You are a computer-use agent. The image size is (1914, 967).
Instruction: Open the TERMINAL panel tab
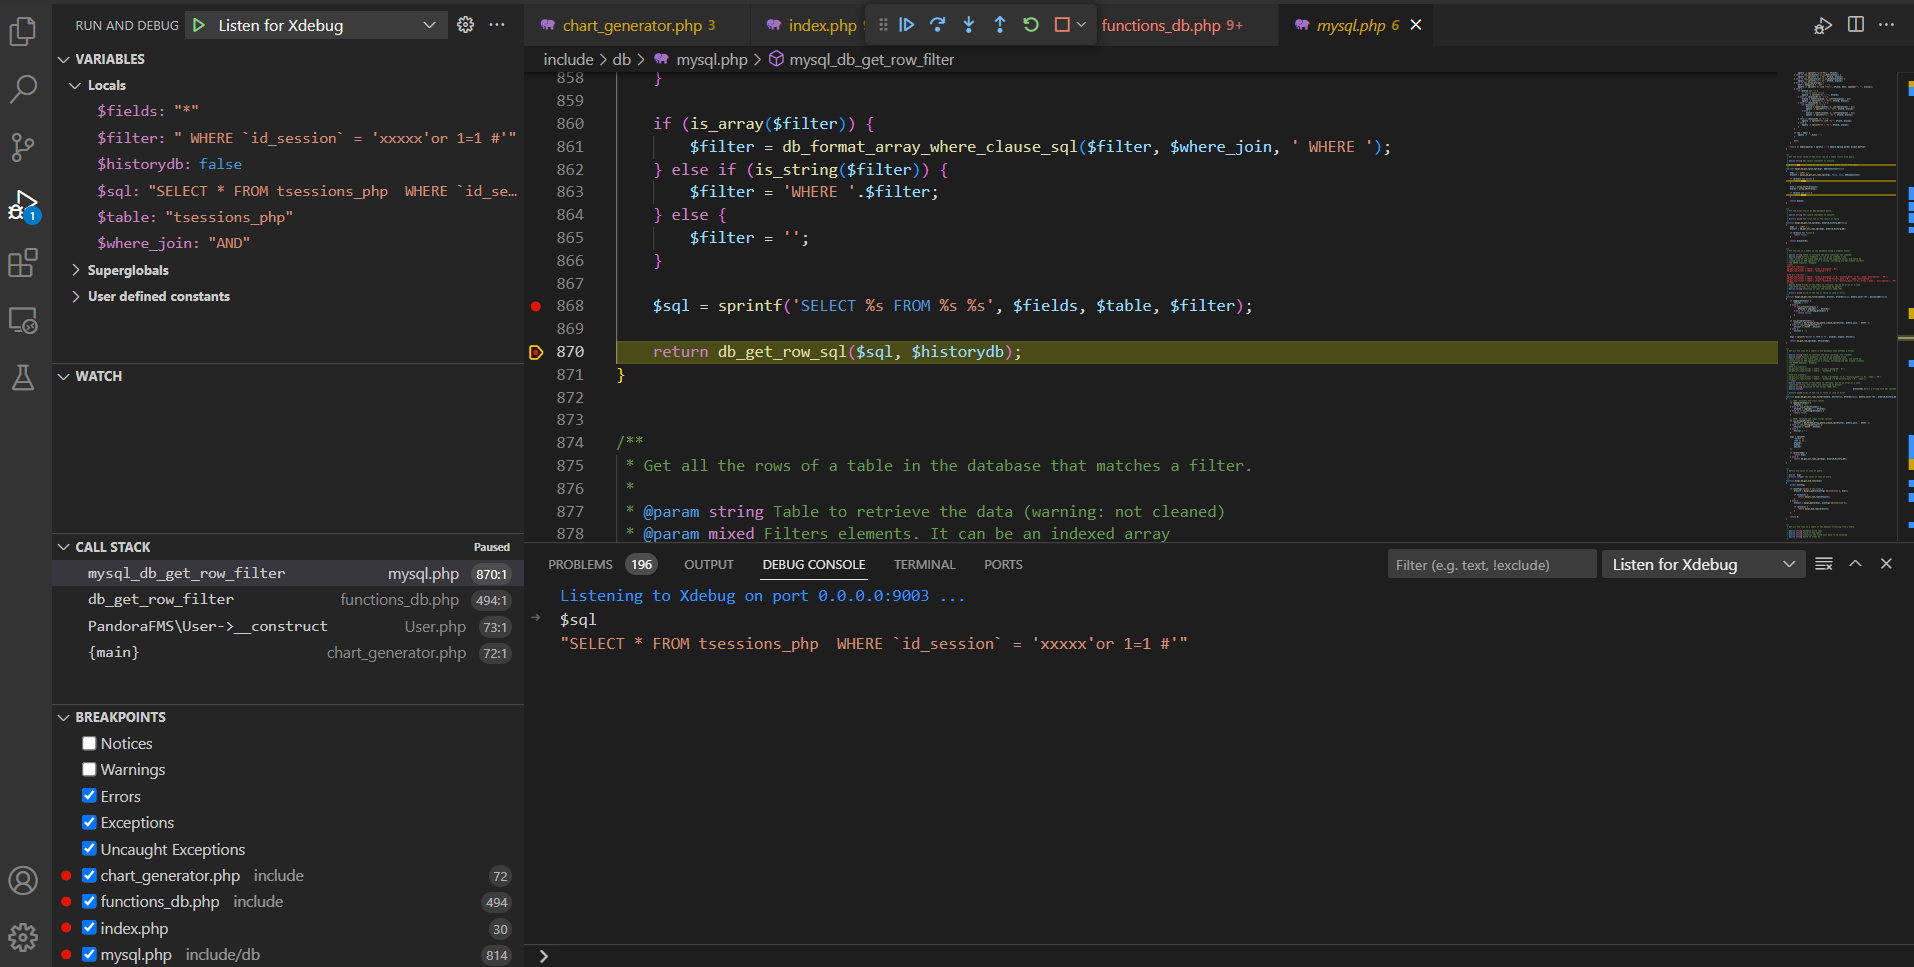924,564
